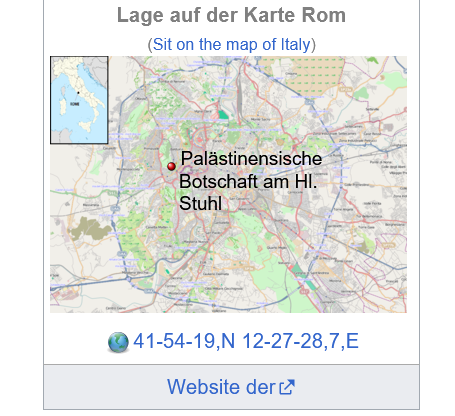The height and width of the screenshot is (416, 455).
Task: Click the gray footer row containing Website link
Action: [x=231, y=387]
